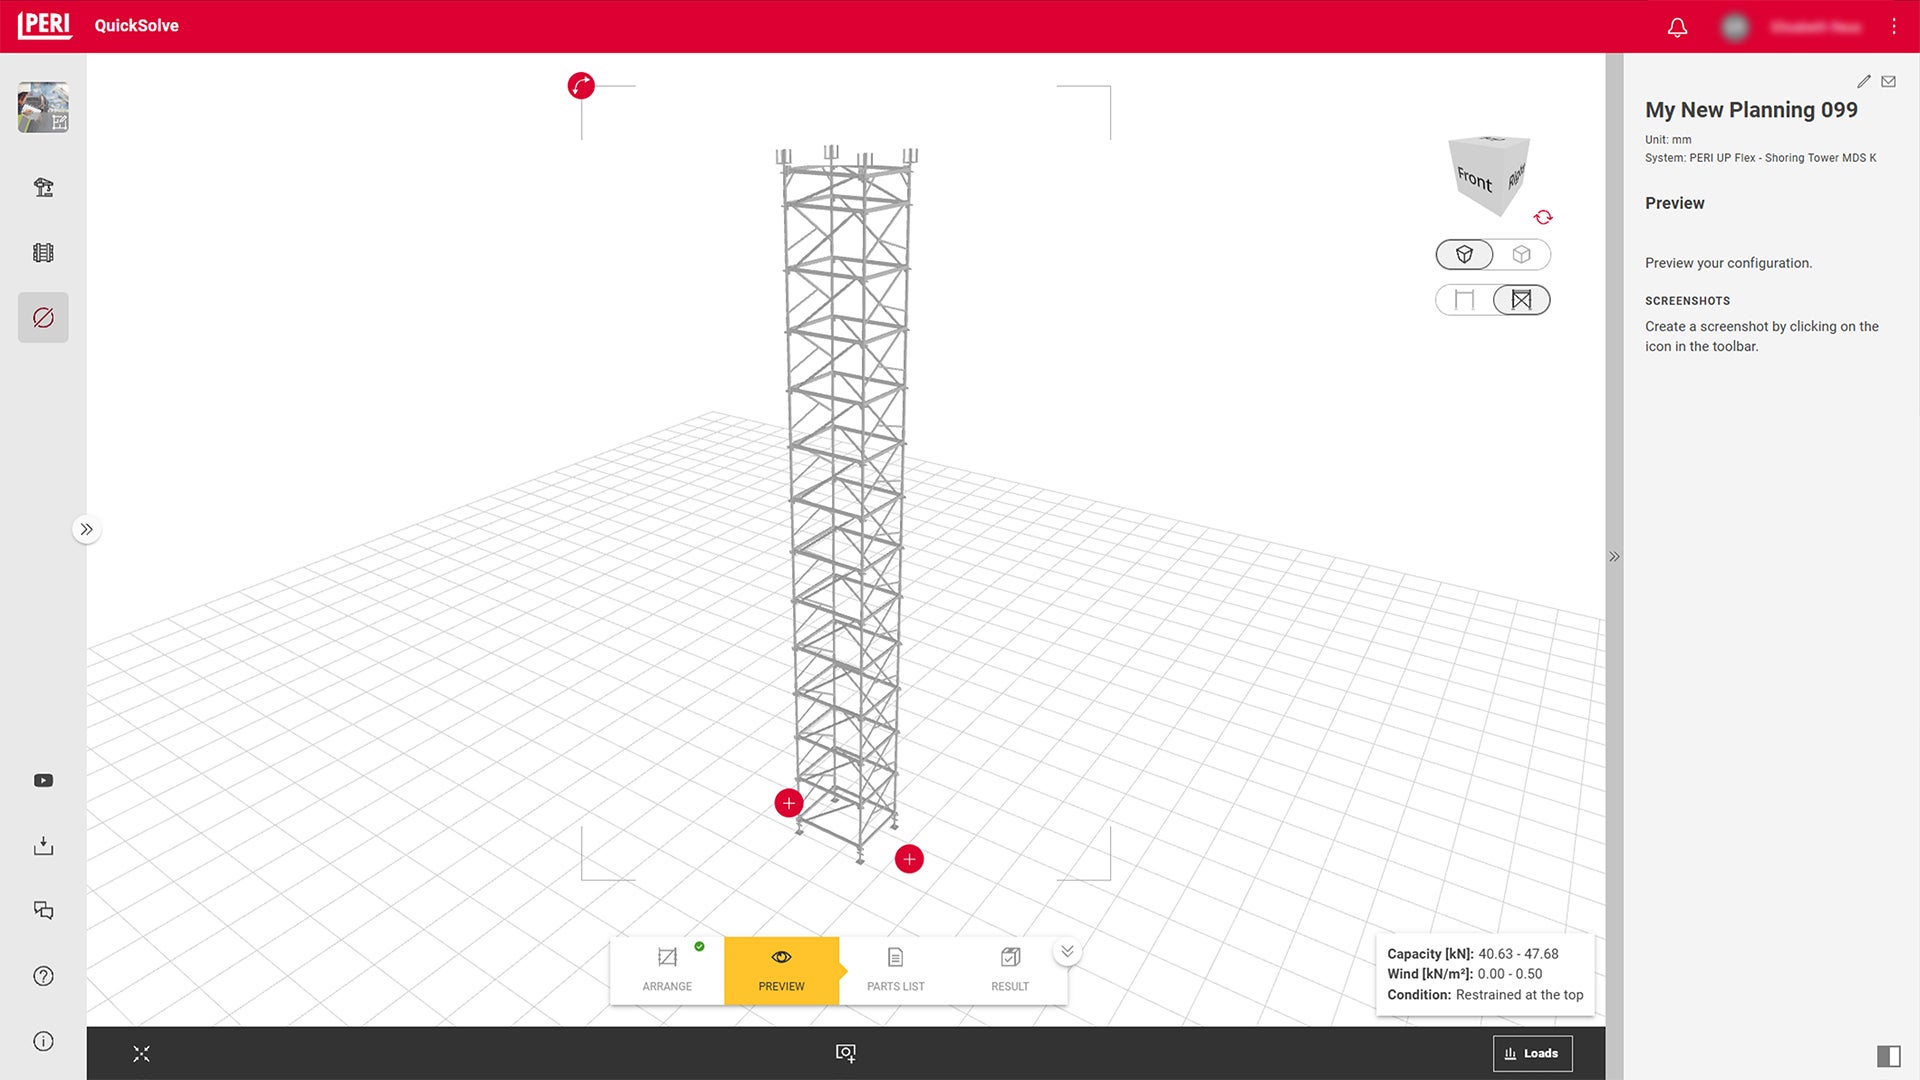Expand the right panel with the double-arrow

click(x=1614, y=557)
